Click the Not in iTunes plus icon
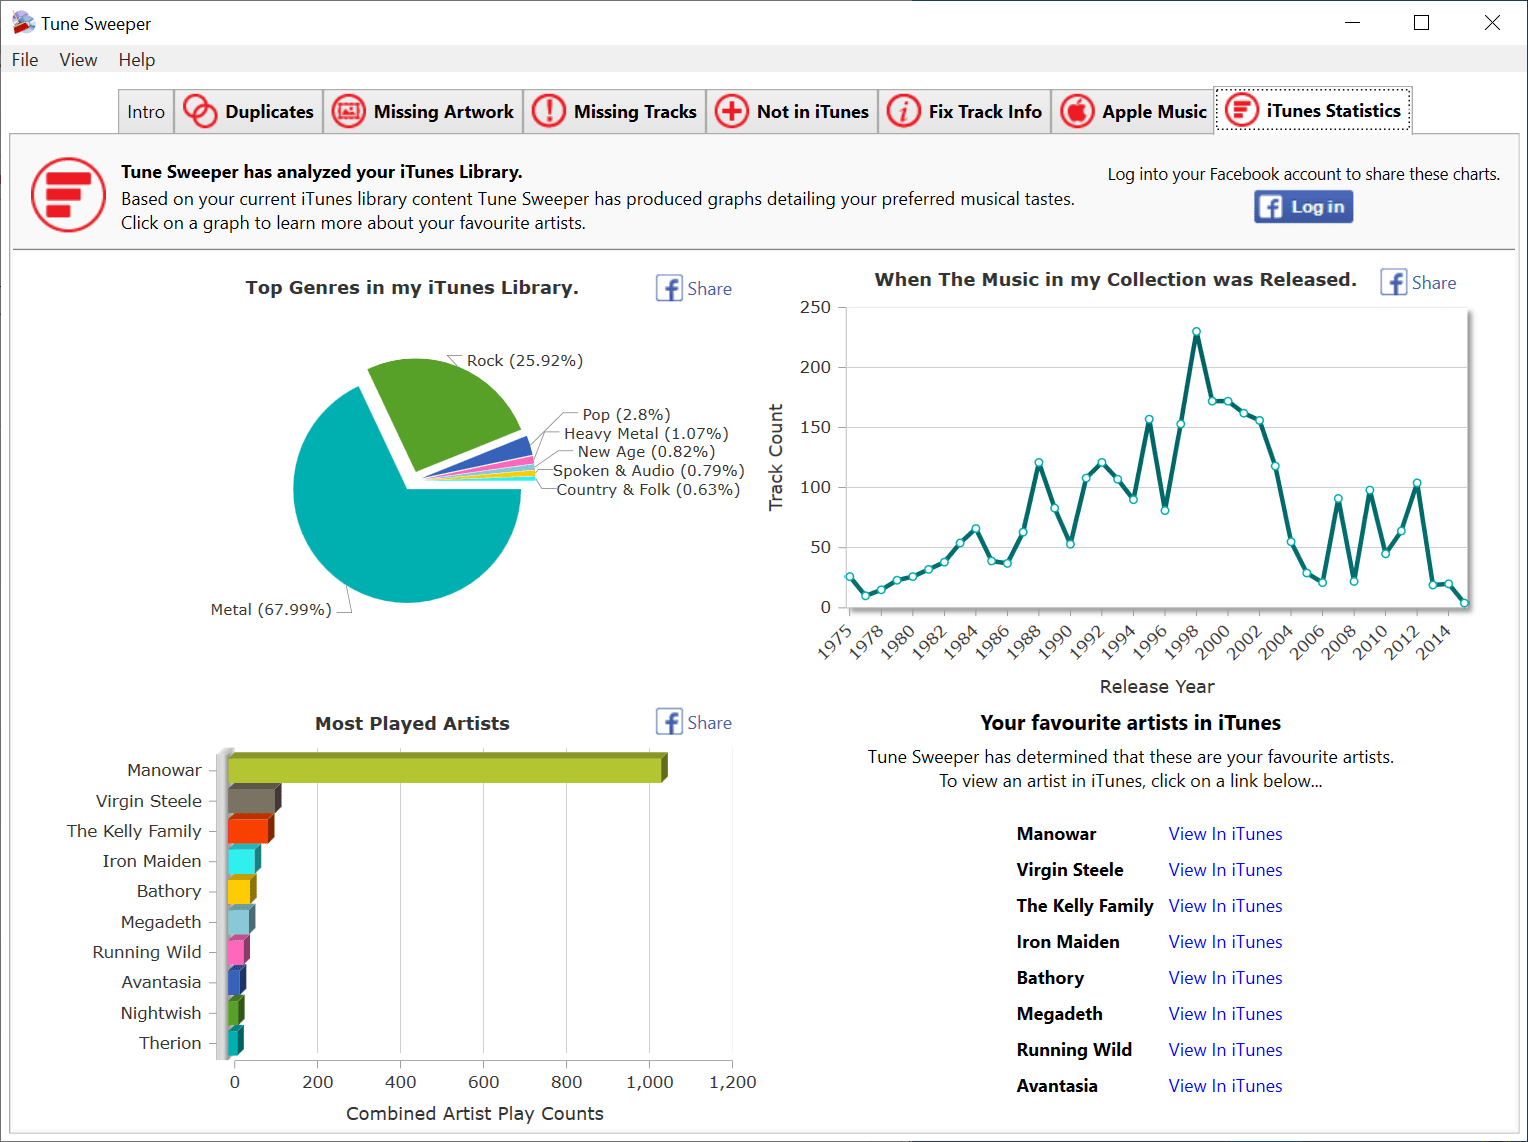Viewport: 1528px width, 1142px height. 731,111
